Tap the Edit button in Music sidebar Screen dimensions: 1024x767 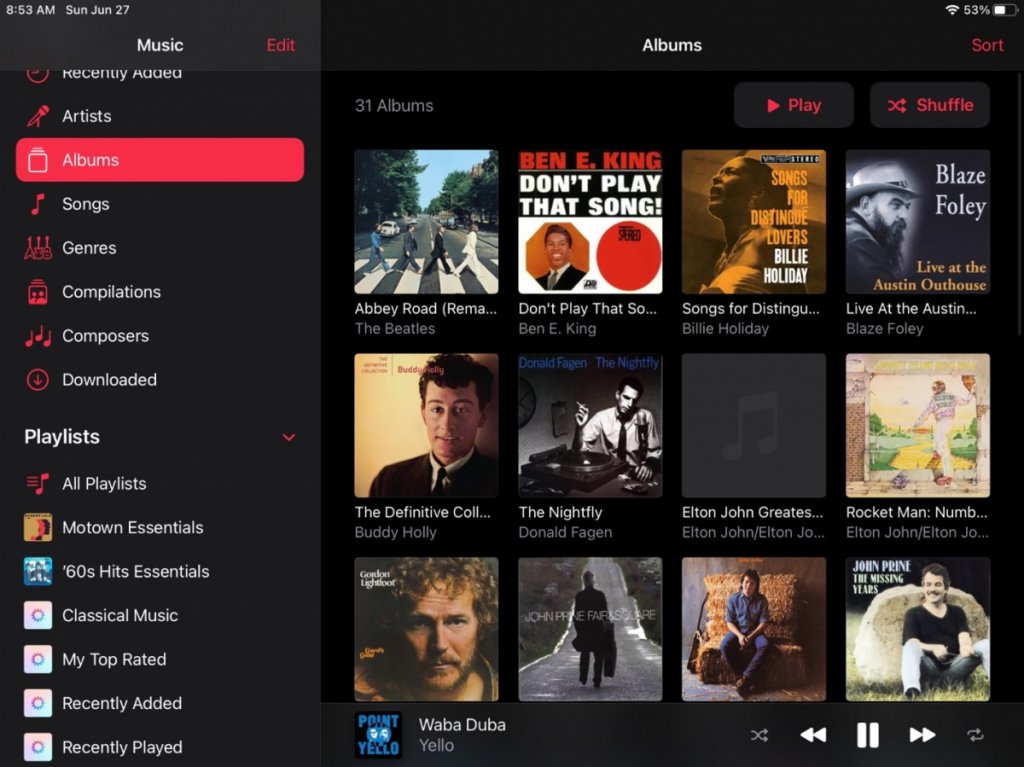[280, 45]
